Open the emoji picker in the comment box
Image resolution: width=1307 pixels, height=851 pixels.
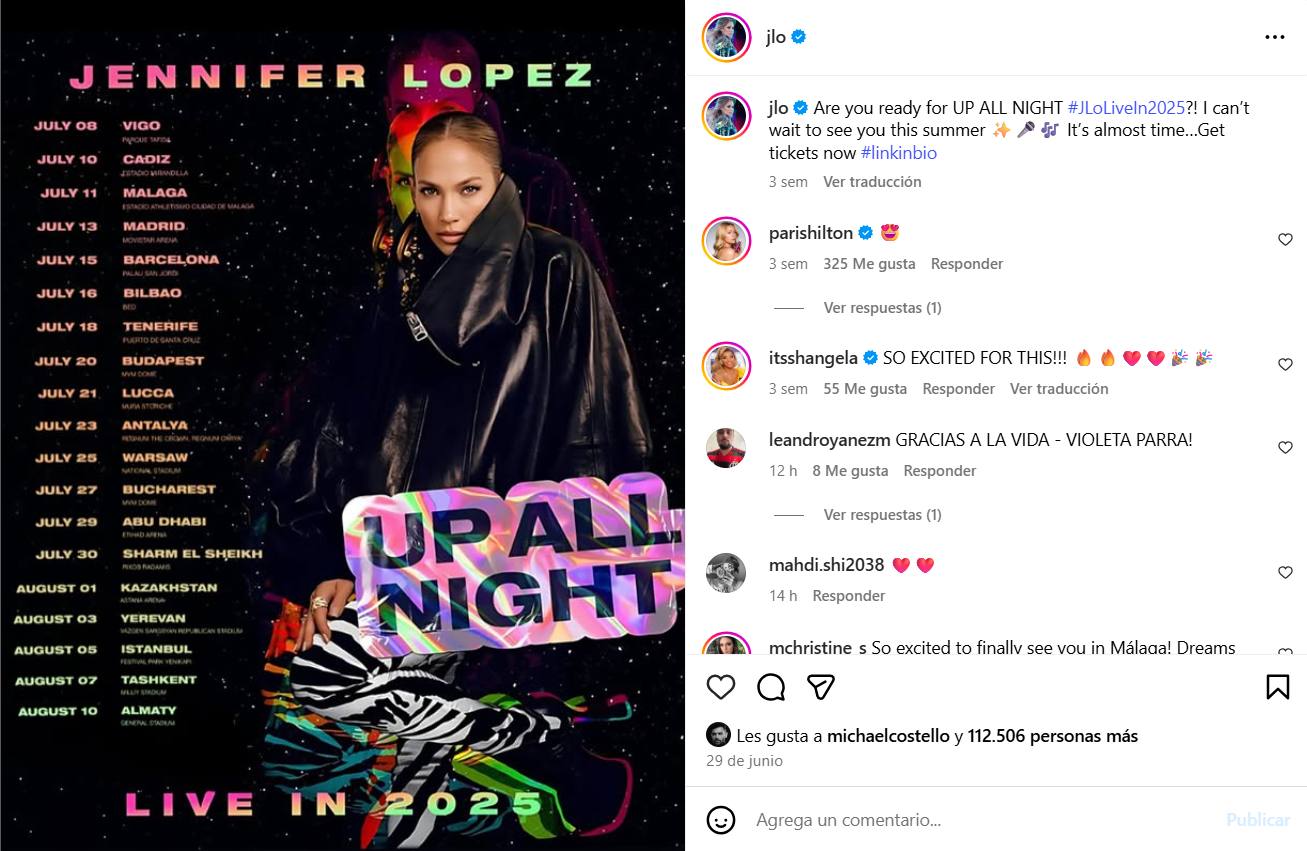point(721,820)
